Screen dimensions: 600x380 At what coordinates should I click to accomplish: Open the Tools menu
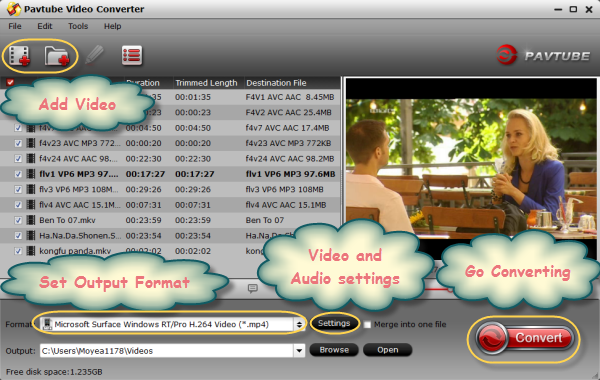point(78,26)
